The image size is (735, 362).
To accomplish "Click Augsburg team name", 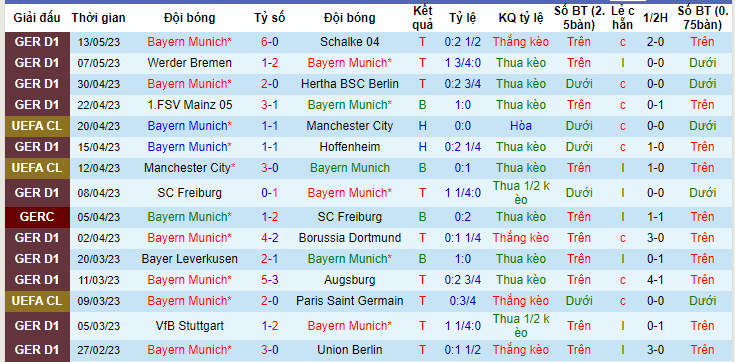I will [350, 280].
